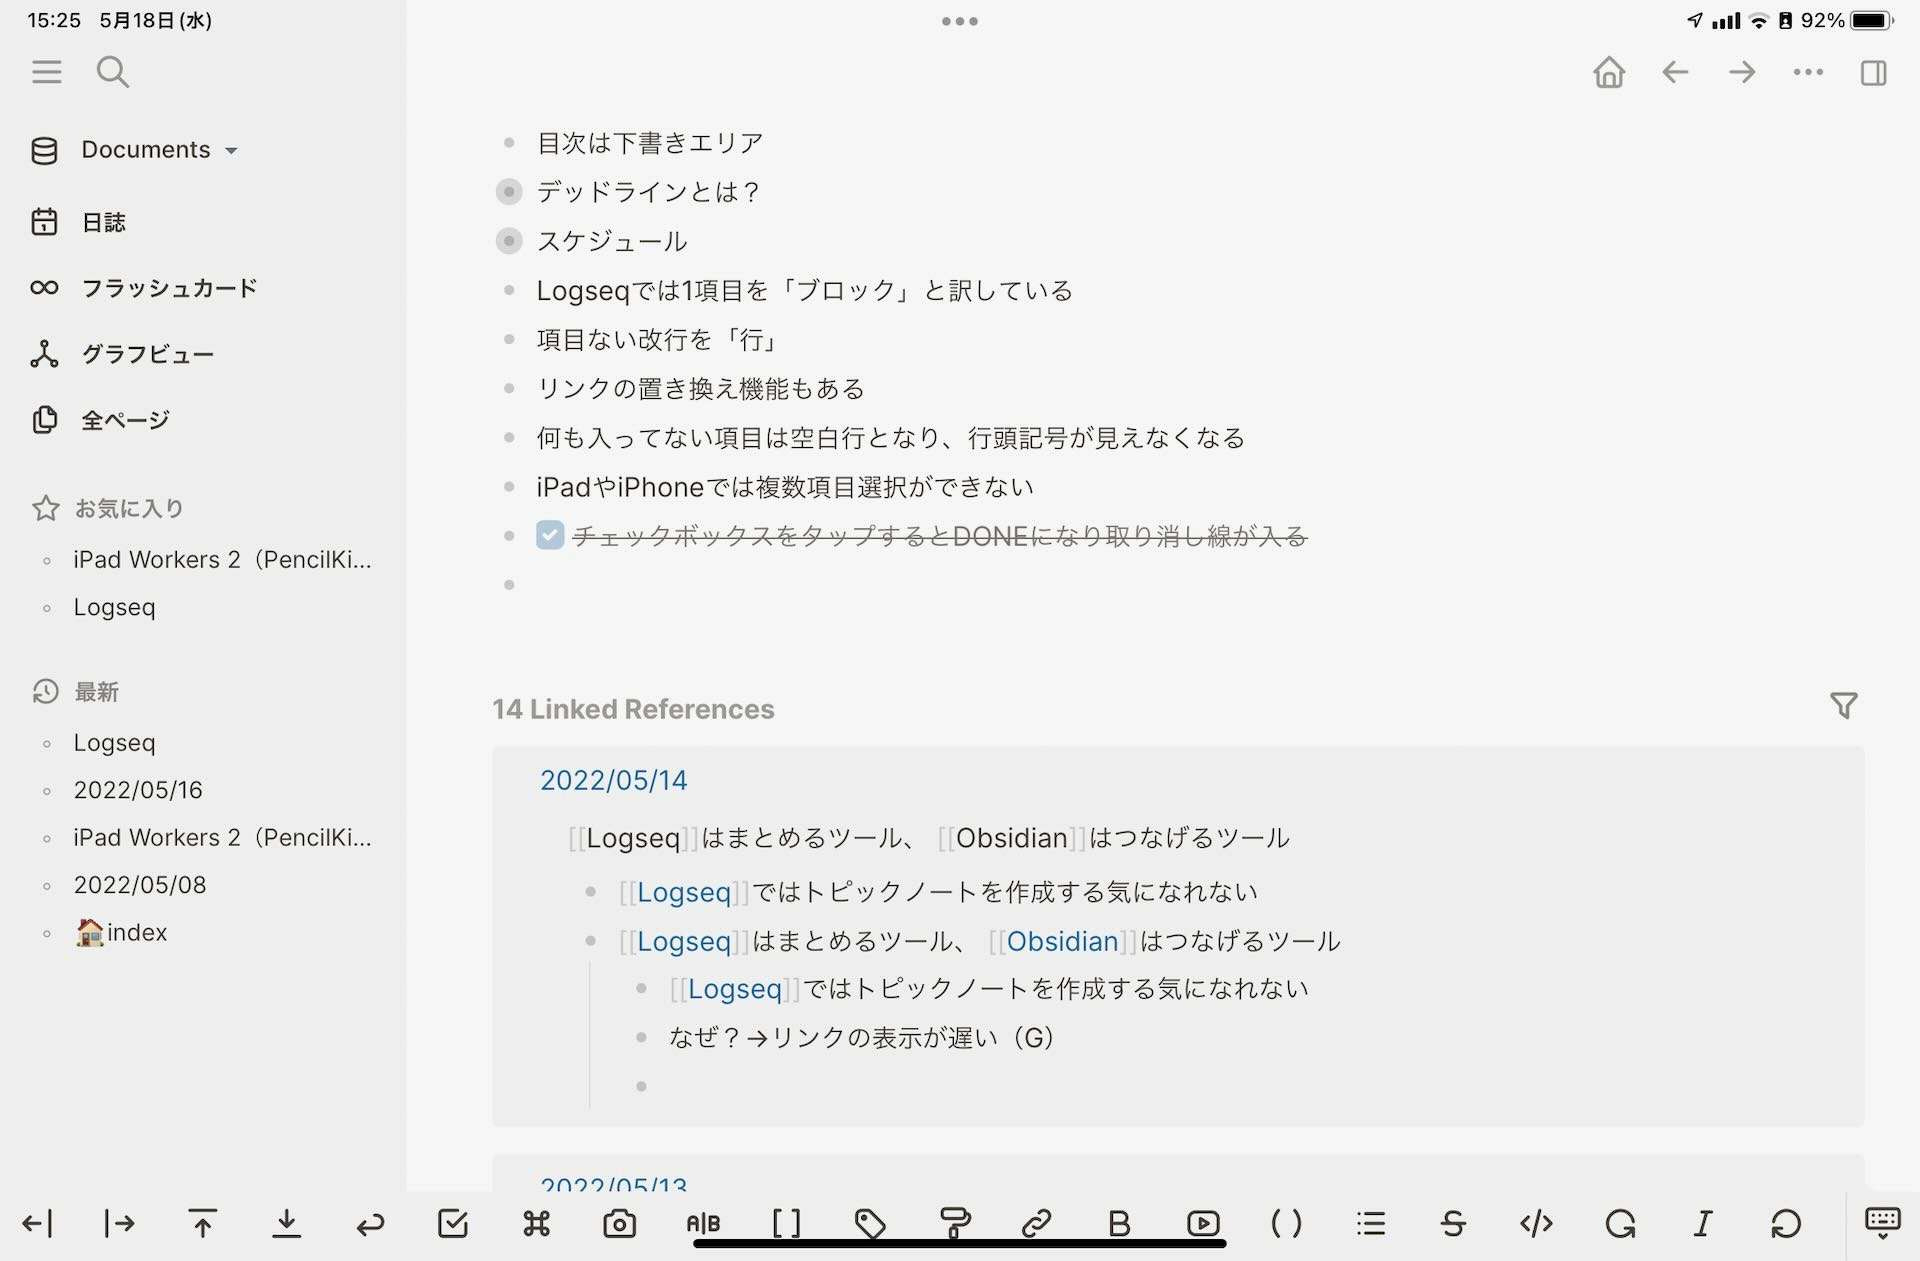Viewport: 1920px width, 1261px height.
Task: Open the 2022/05/14 journal link
Action: coord(613,780)
